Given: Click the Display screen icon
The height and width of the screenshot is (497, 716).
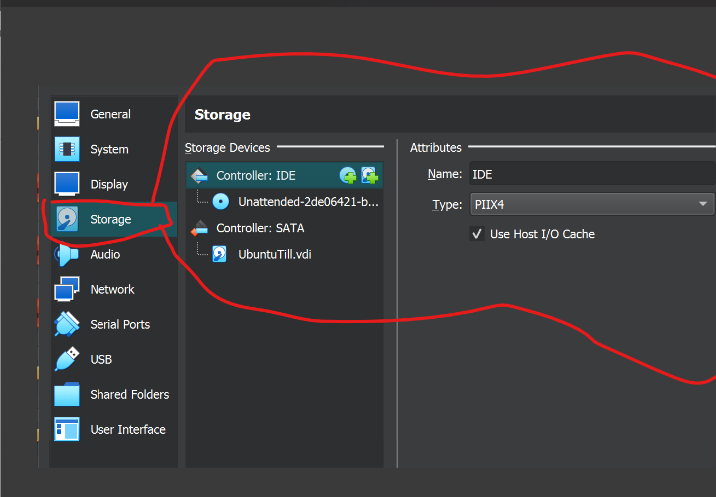Looking at the screenshot, I should pos(67,184).
